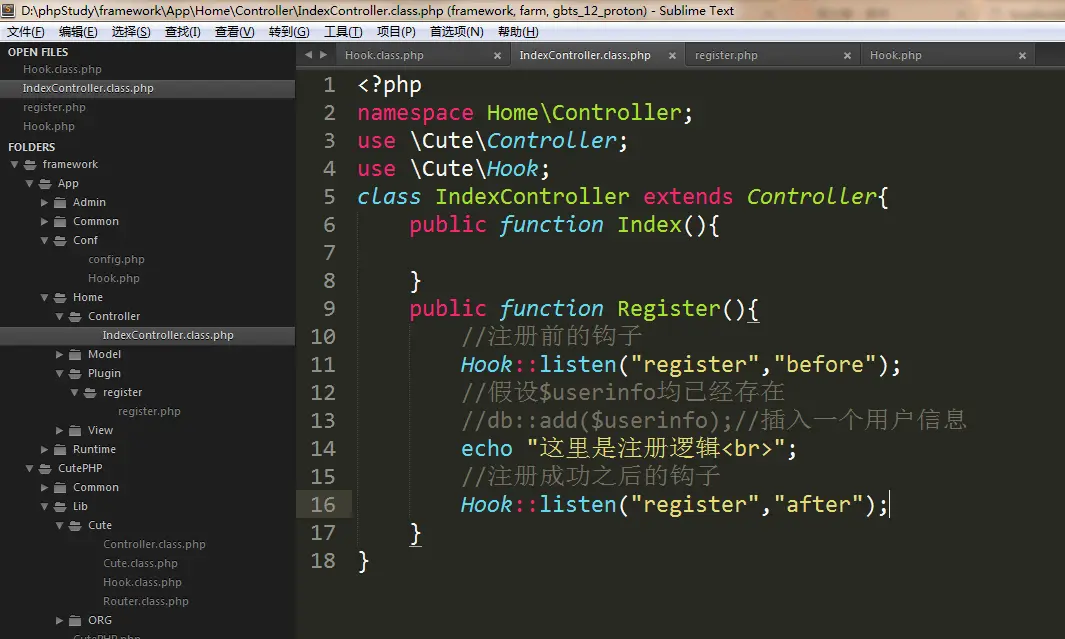Click the ORG folder icon
Viewport: 1065px width, 639px height.
75,621
